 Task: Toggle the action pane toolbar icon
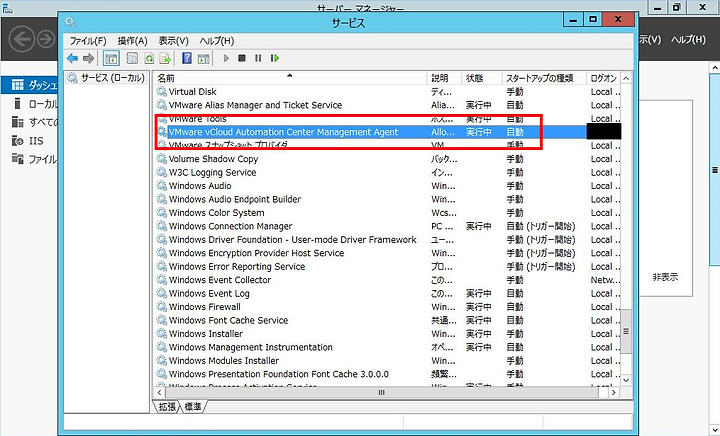203,58
